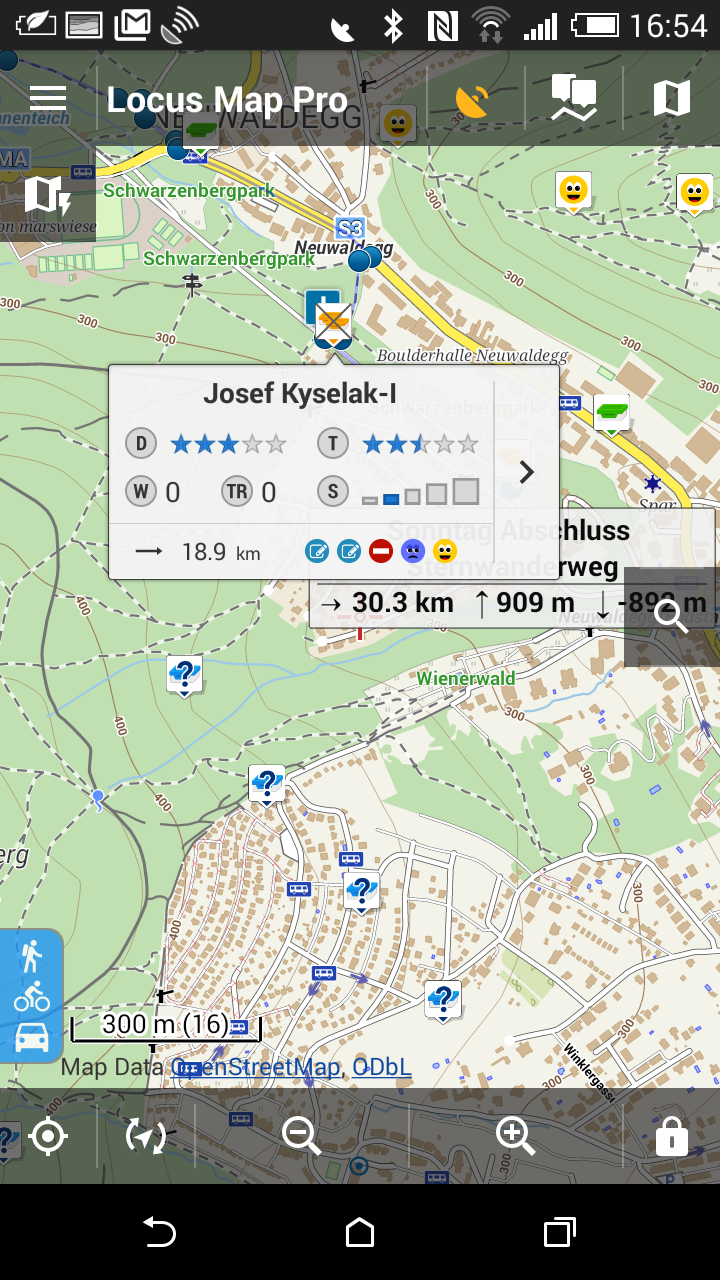Screen dimensions: 720x1280
Task: Open the data manager icon
Action: (574, 99)
